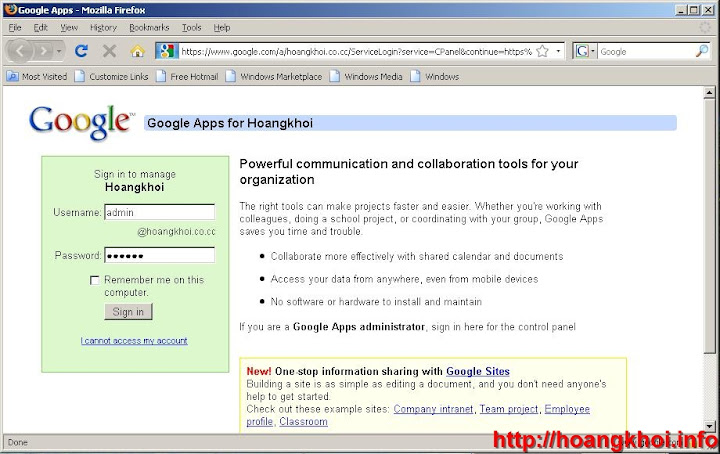Open the View menu

click(x=69, y=28)
